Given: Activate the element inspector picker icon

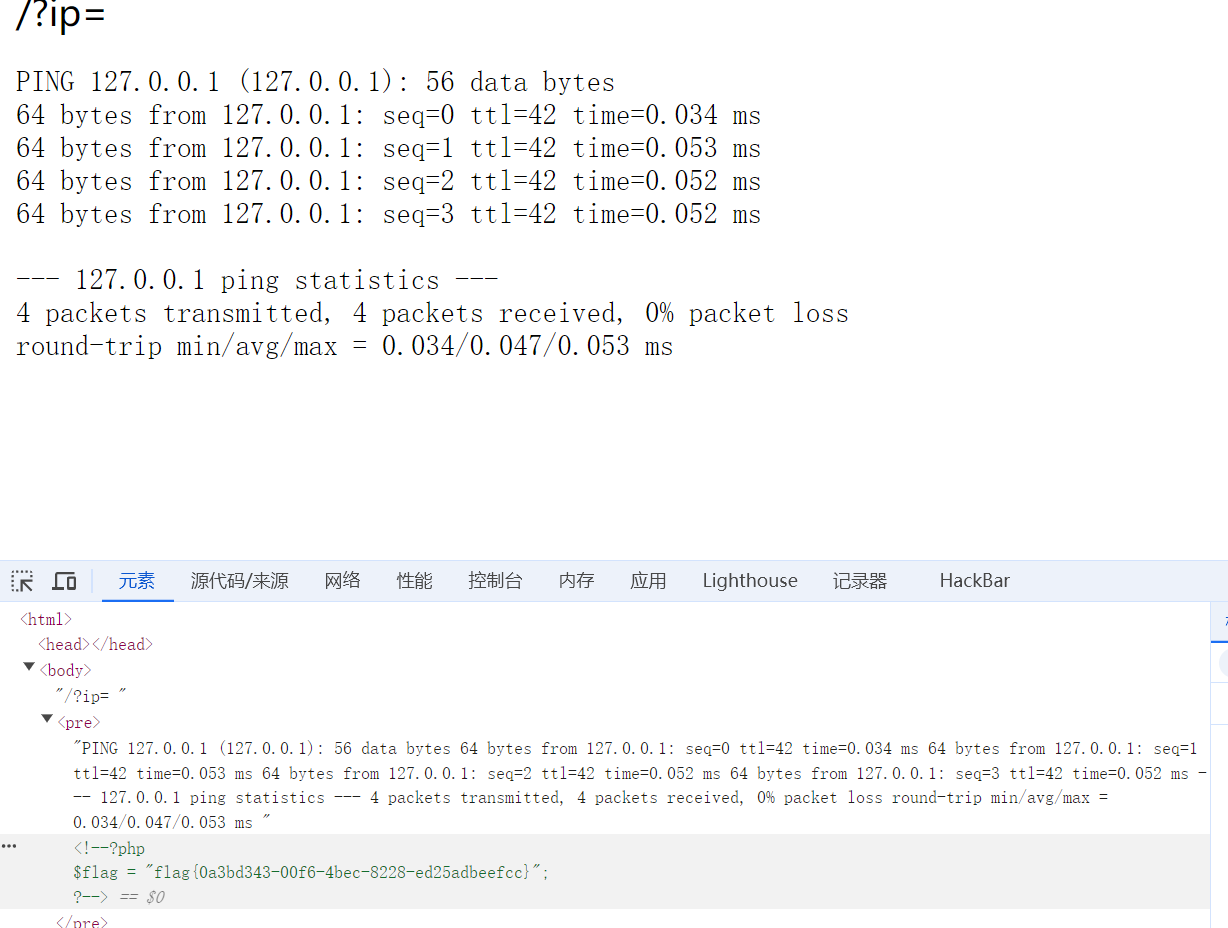Looking at the screenshot, I should coord(22,581).
